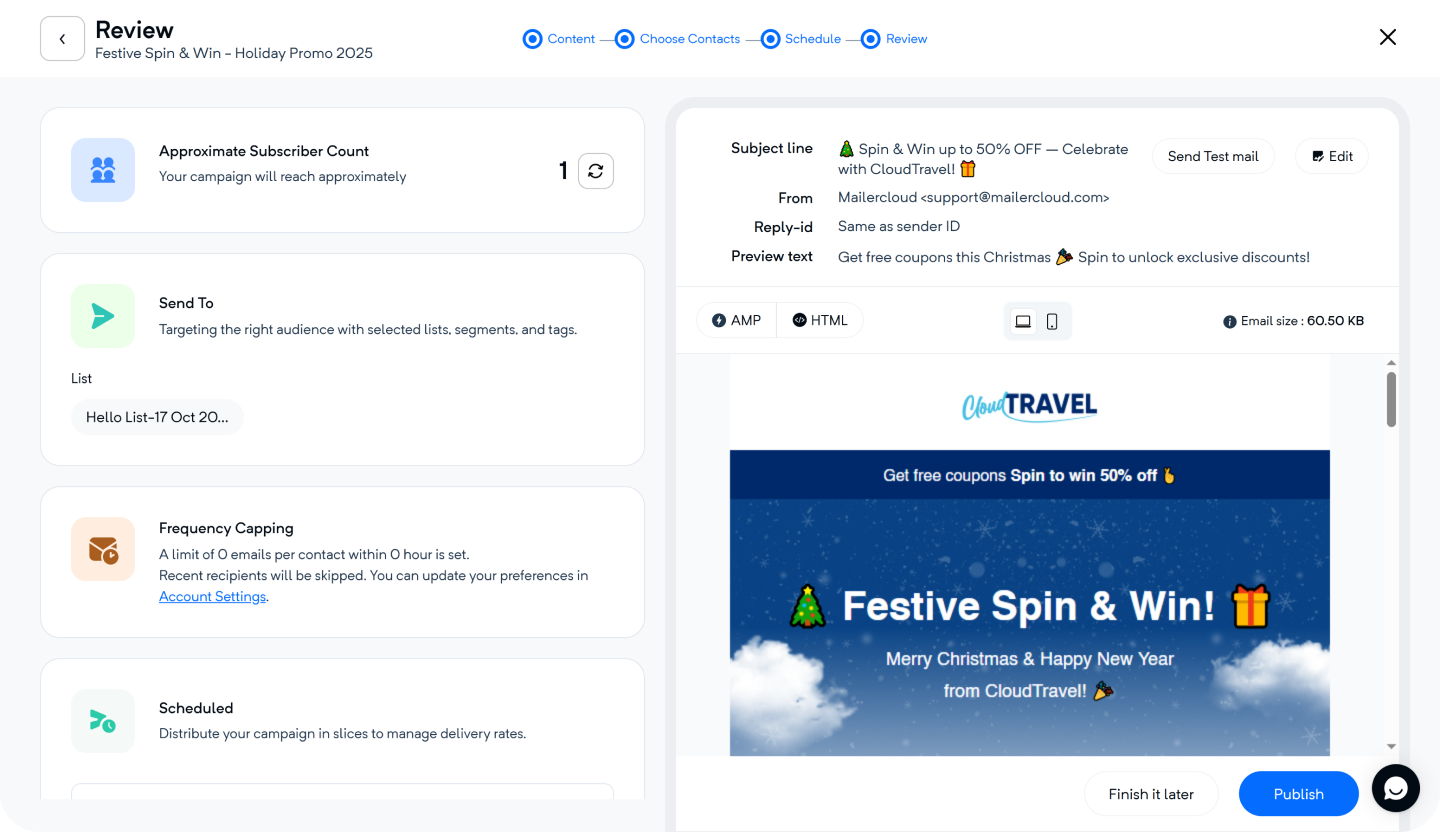Viewport: 1440px width, 832px height.
Task: Click the preview text line
Action: (x=1074, y=257)
